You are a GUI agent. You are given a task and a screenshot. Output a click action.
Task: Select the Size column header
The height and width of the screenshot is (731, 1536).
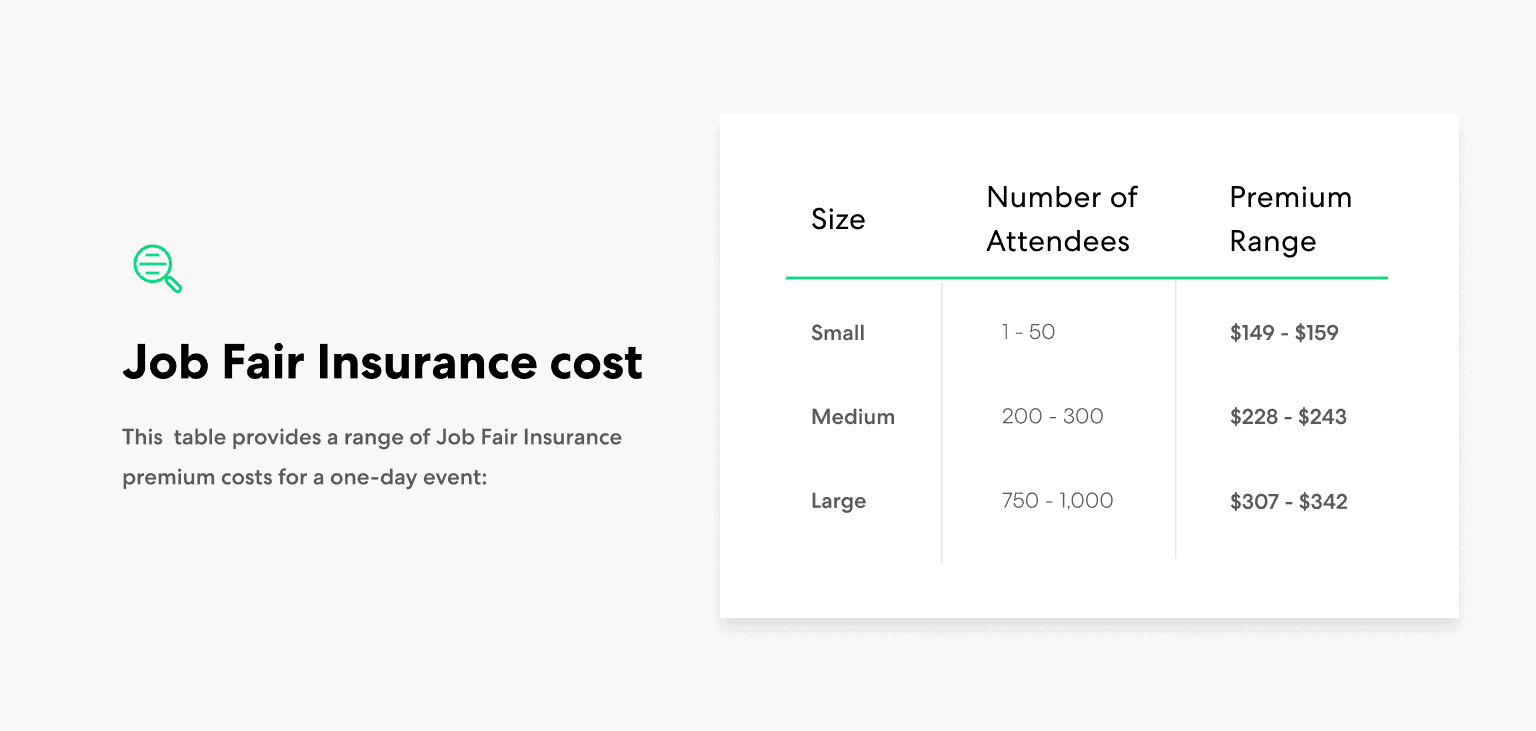838,219
